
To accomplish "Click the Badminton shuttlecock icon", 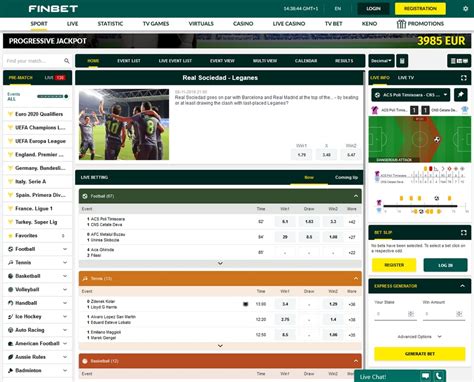I will pos(10,370).
